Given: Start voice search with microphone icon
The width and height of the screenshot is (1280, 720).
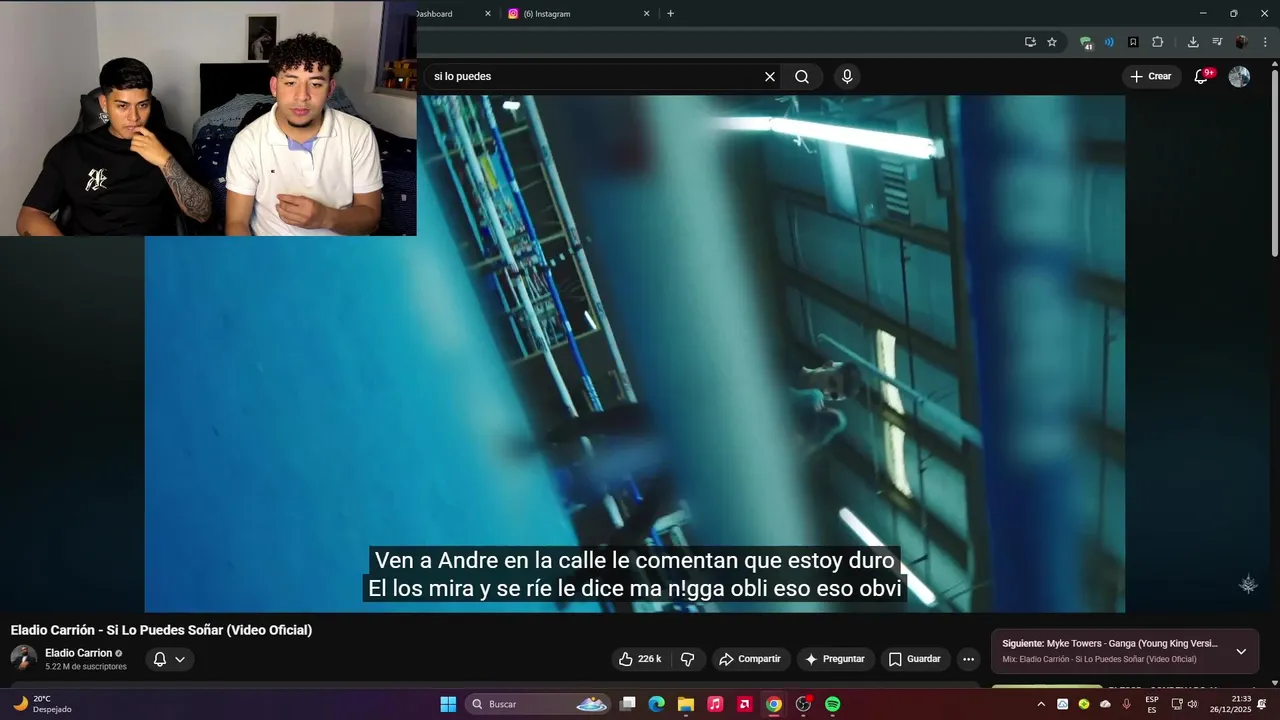Looking at the screenshot, I should (x=847, y=77).
